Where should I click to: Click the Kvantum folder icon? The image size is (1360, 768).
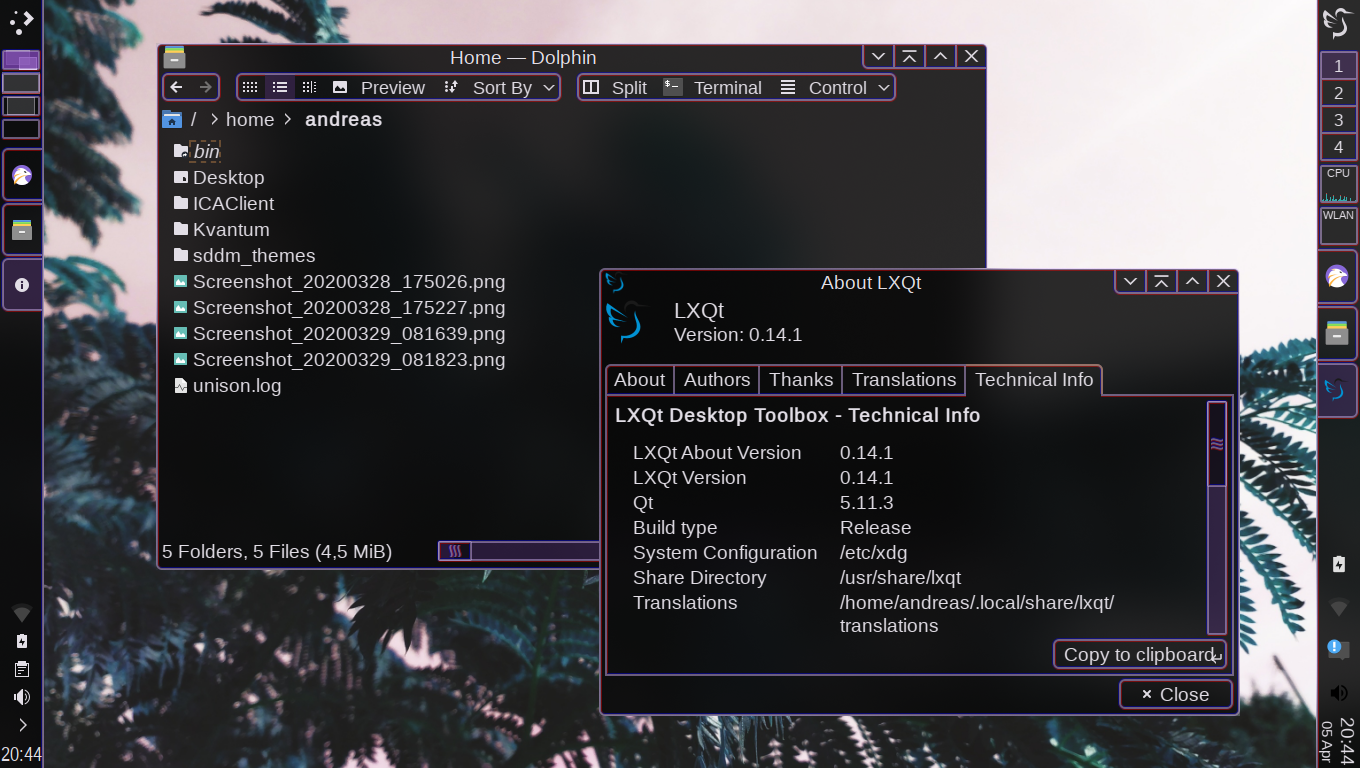180,229
